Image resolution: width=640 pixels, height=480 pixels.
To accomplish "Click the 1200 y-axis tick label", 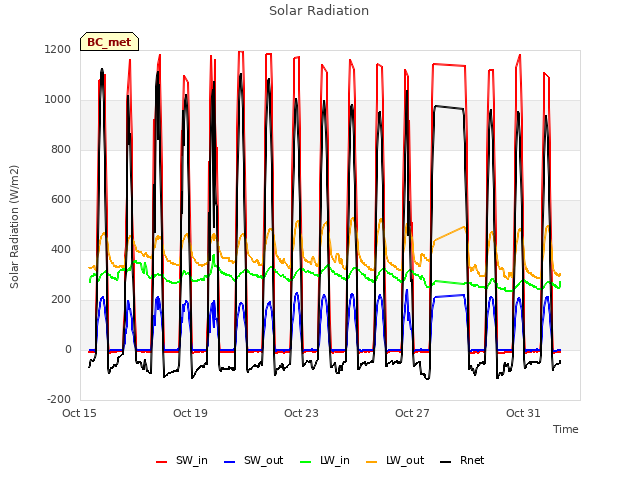I will pos(58,49).
